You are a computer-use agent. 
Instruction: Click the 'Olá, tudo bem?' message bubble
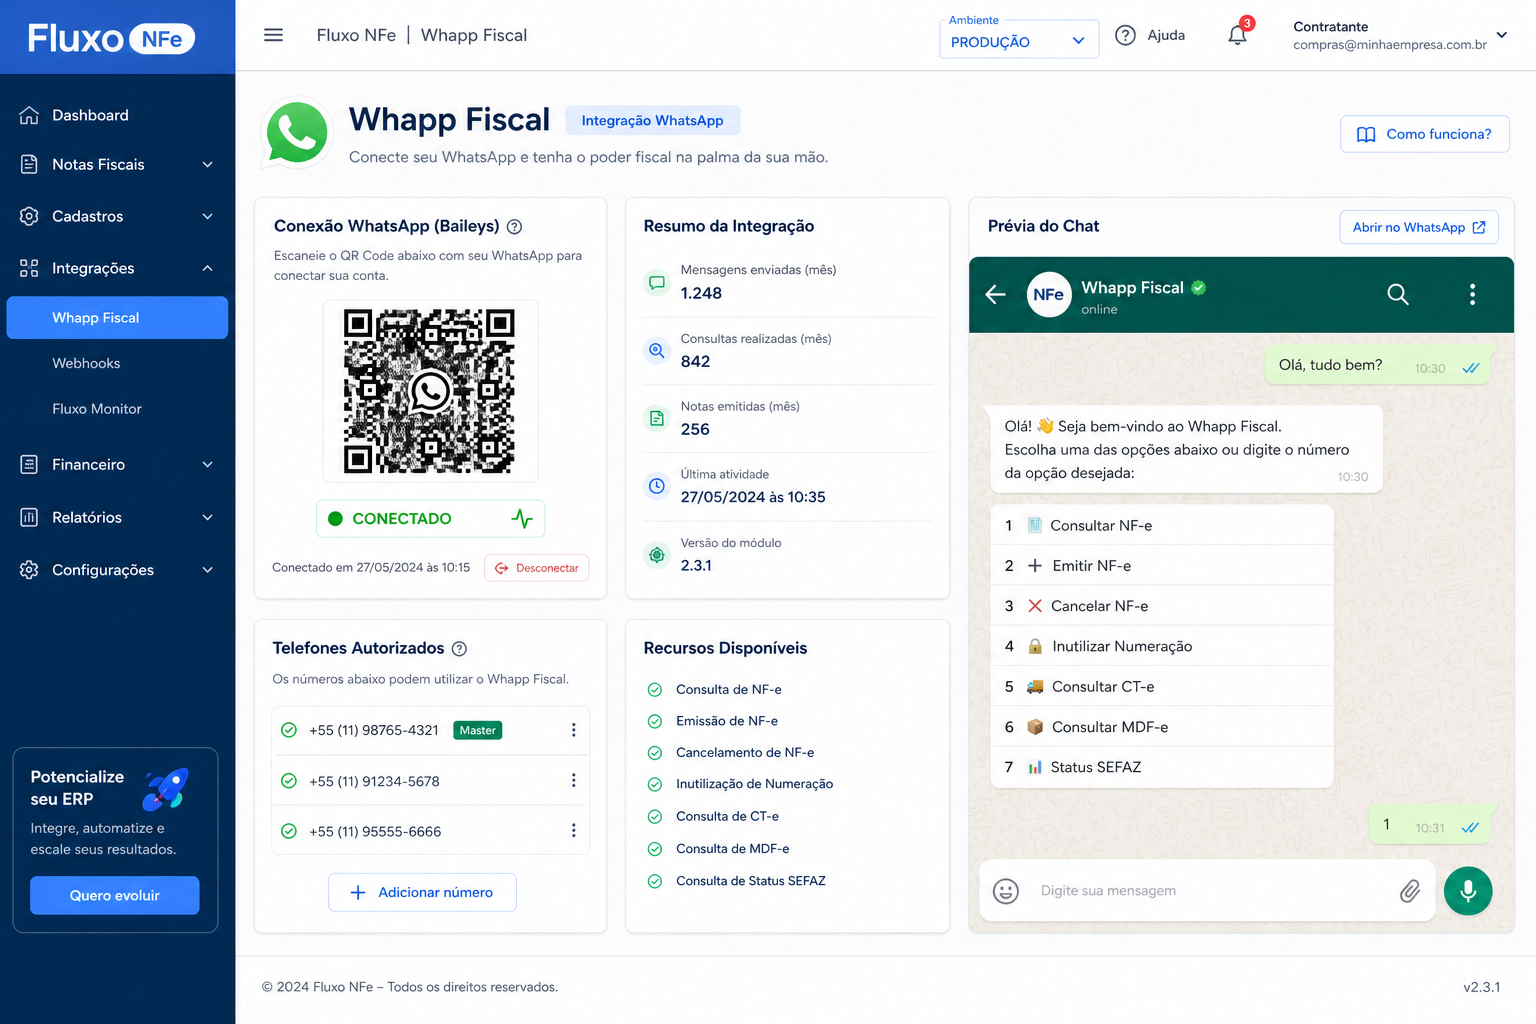pos(1379,366)
